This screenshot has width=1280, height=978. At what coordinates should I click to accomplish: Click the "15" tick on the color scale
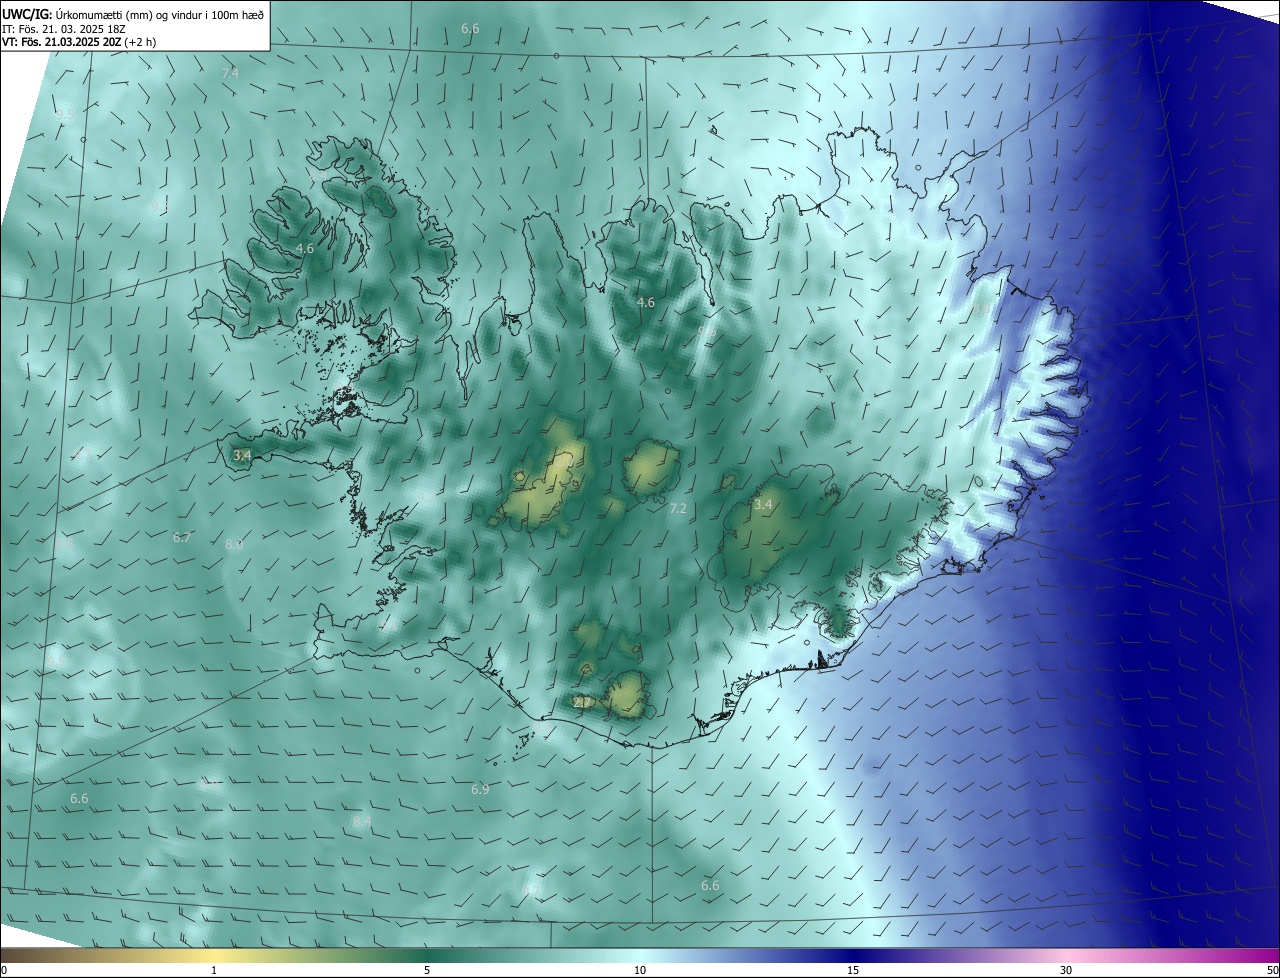tap(853, 970)
